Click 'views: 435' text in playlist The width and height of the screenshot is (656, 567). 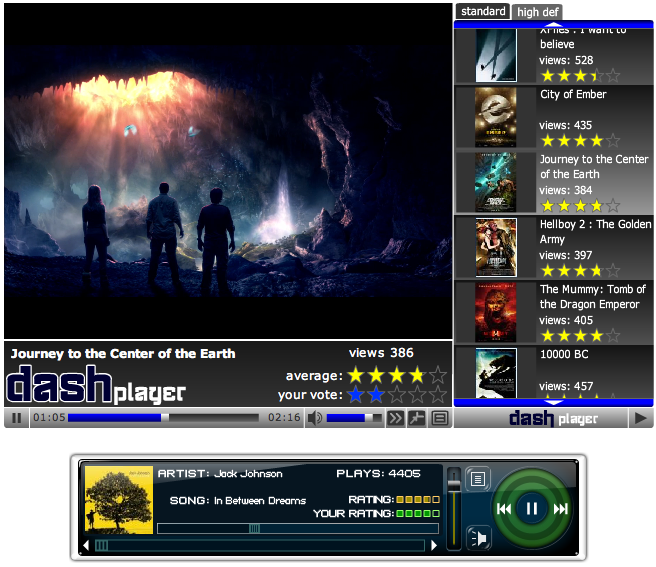point(565,125)
